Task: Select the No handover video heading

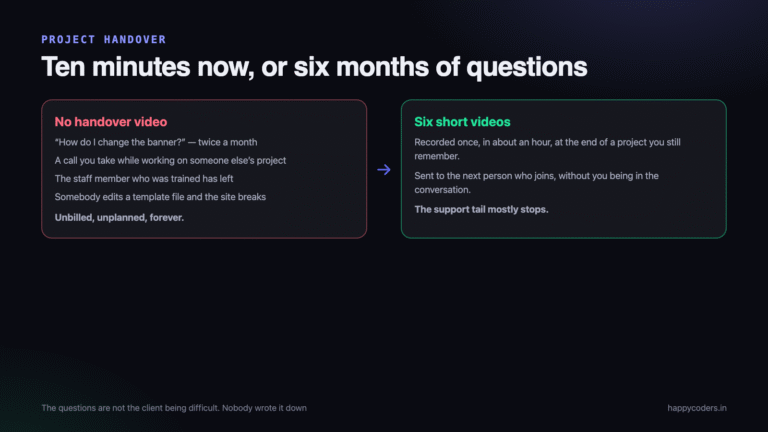Action: (111, 122)
